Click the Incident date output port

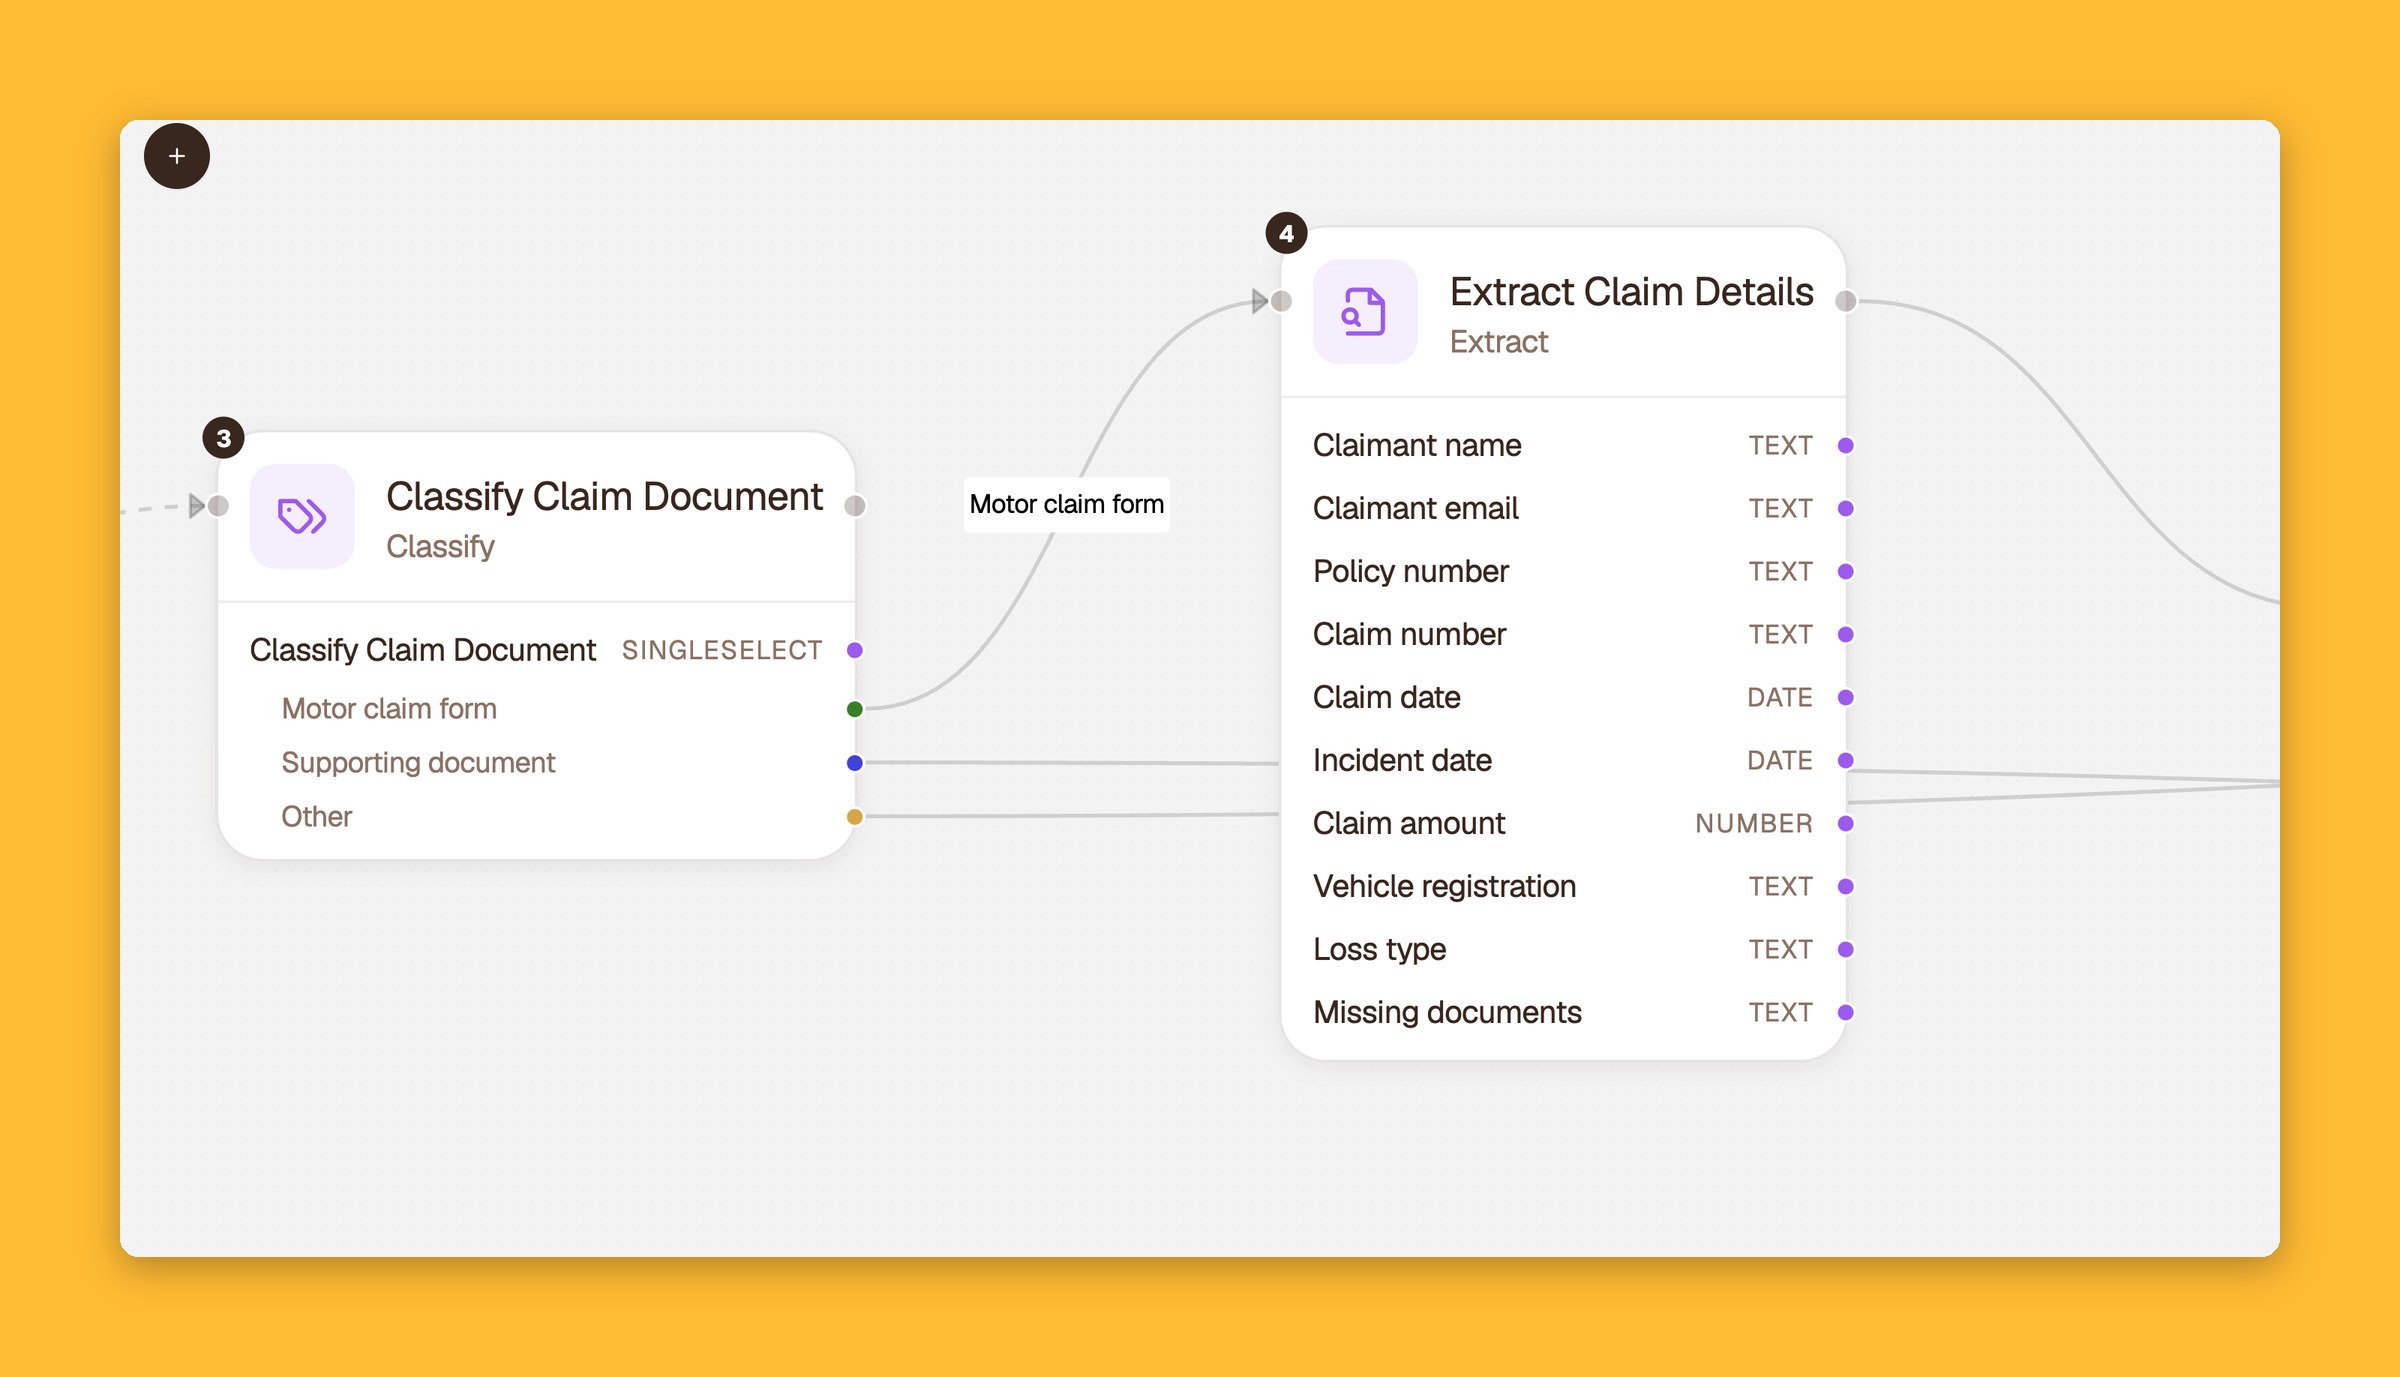coord(1846,760)
